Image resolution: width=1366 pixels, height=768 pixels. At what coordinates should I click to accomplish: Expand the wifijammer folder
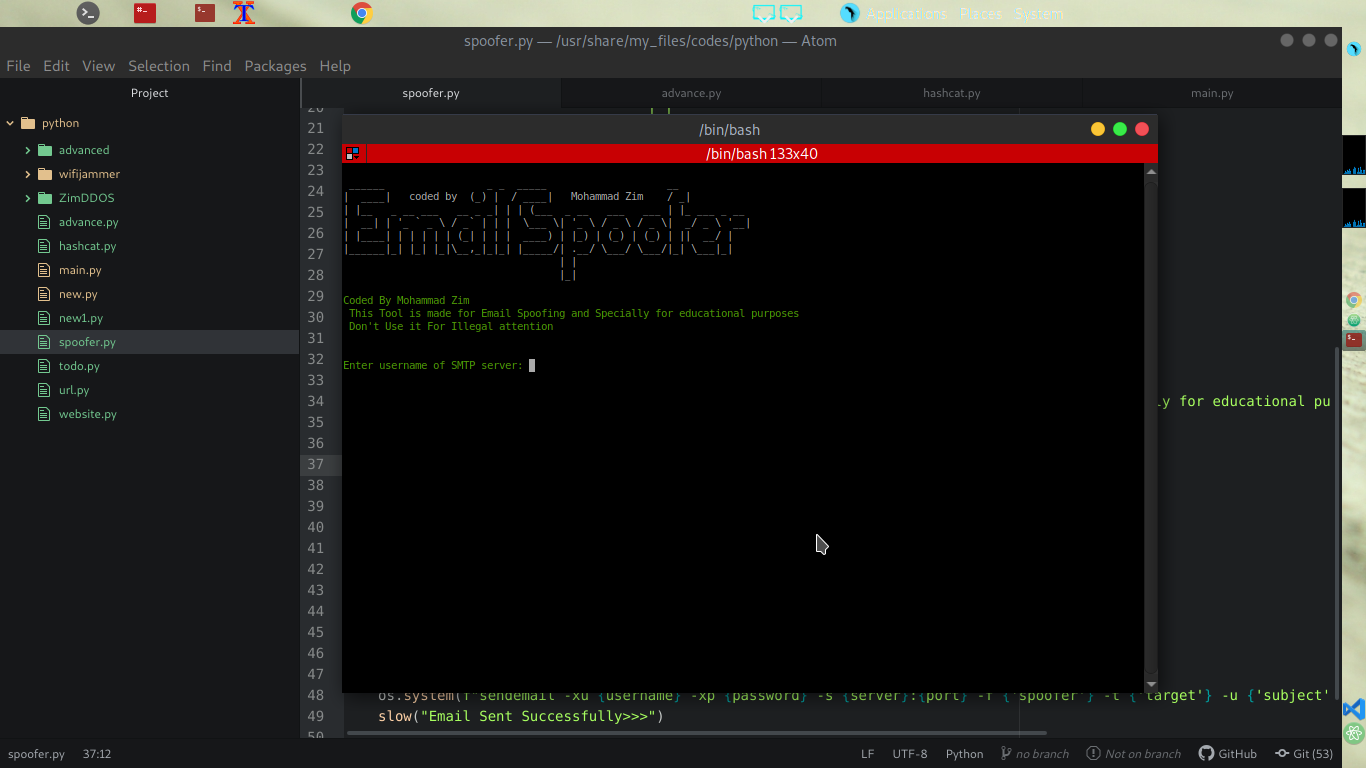coord(27,173)
